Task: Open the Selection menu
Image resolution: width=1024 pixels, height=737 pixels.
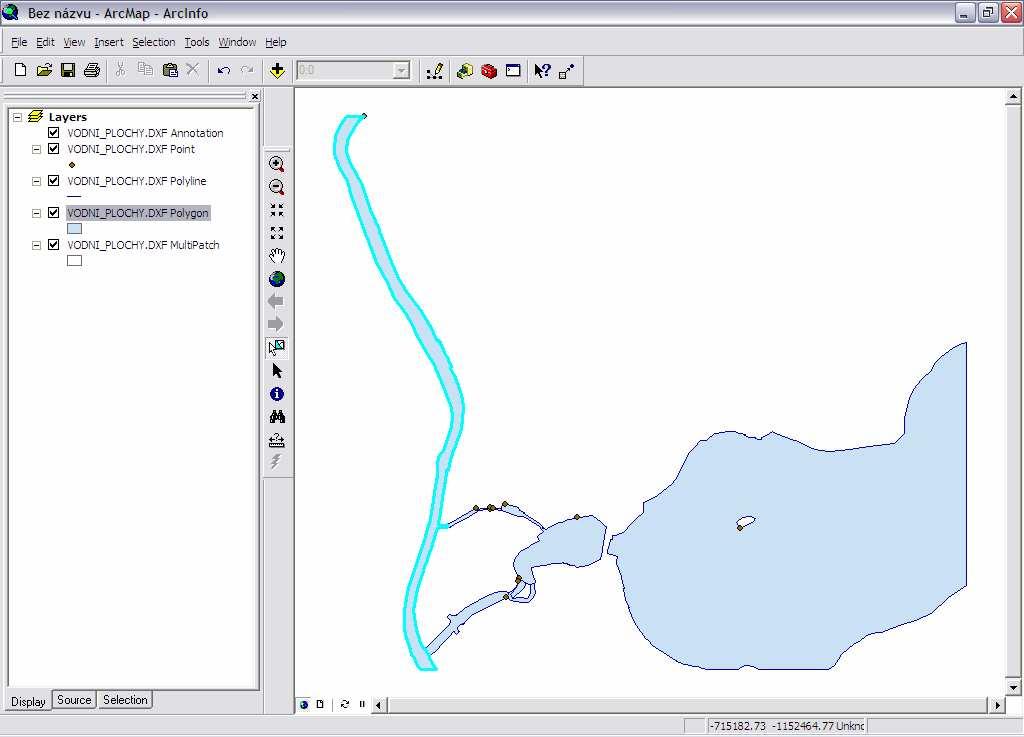Action: tap(153, 42)
